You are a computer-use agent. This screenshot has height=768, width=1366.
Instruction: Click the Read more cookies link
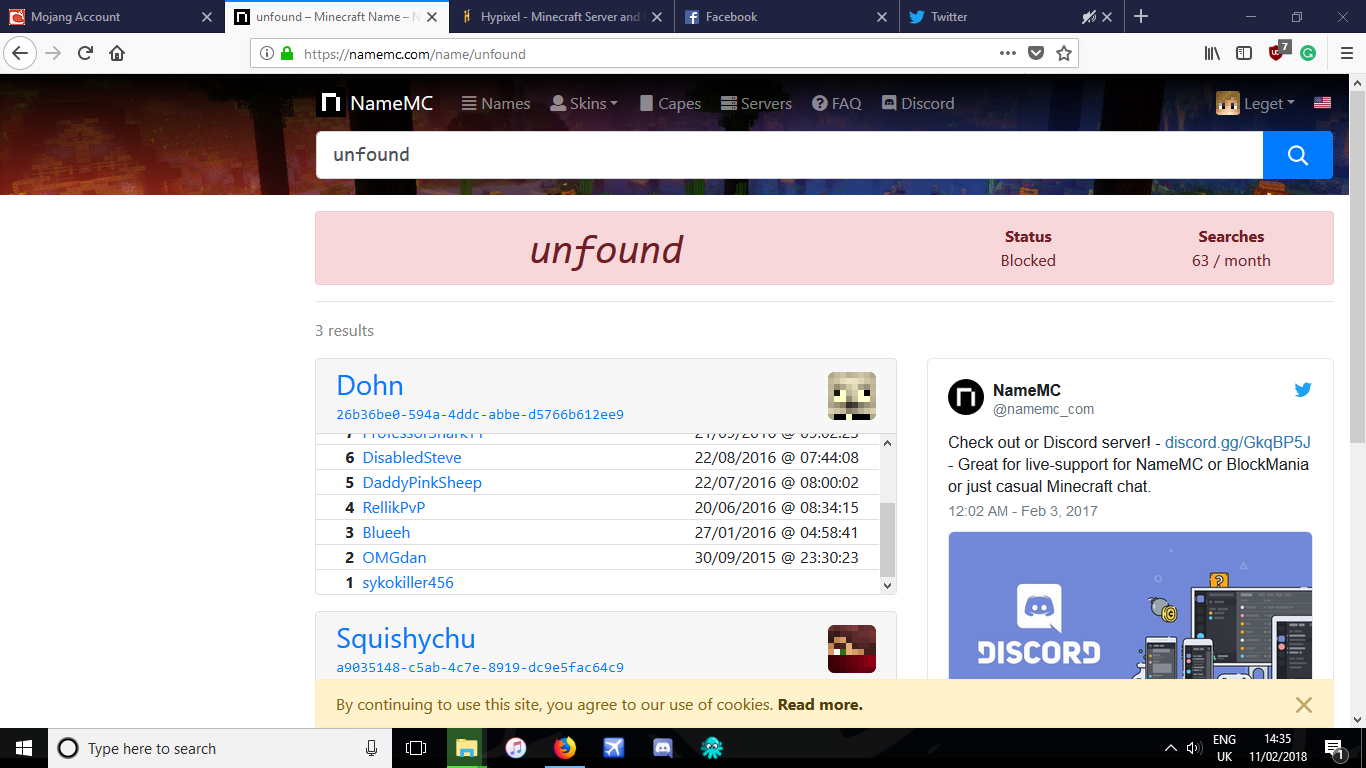point(820,704)
